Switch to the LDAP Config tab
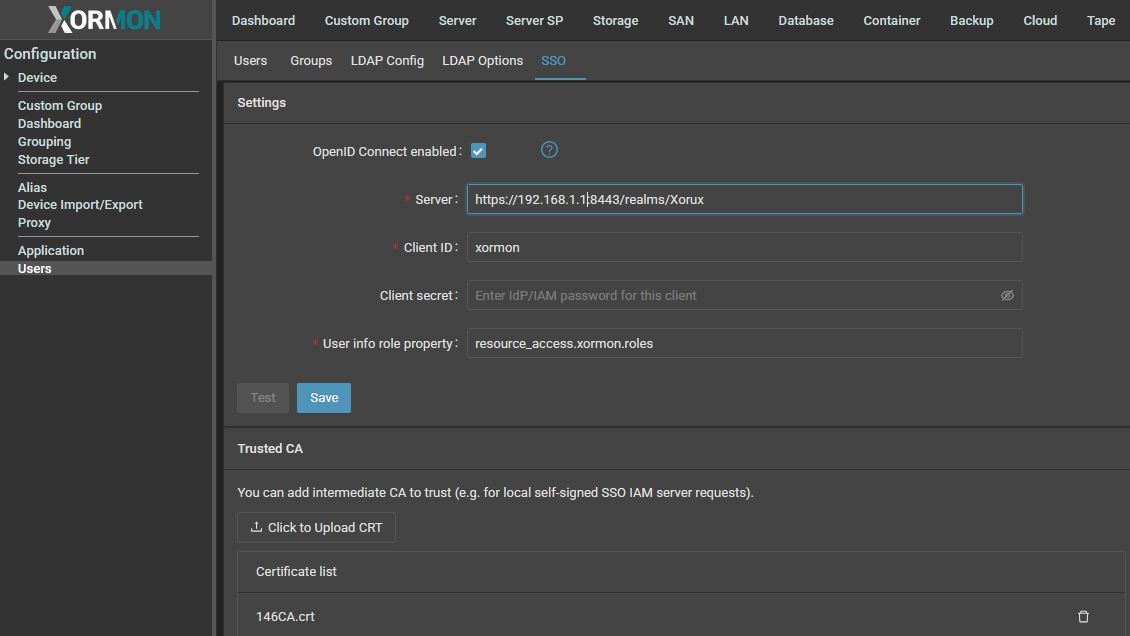The width and height of the screenshot is (1130, 636). pyautogui.click(x=387, y=61)
